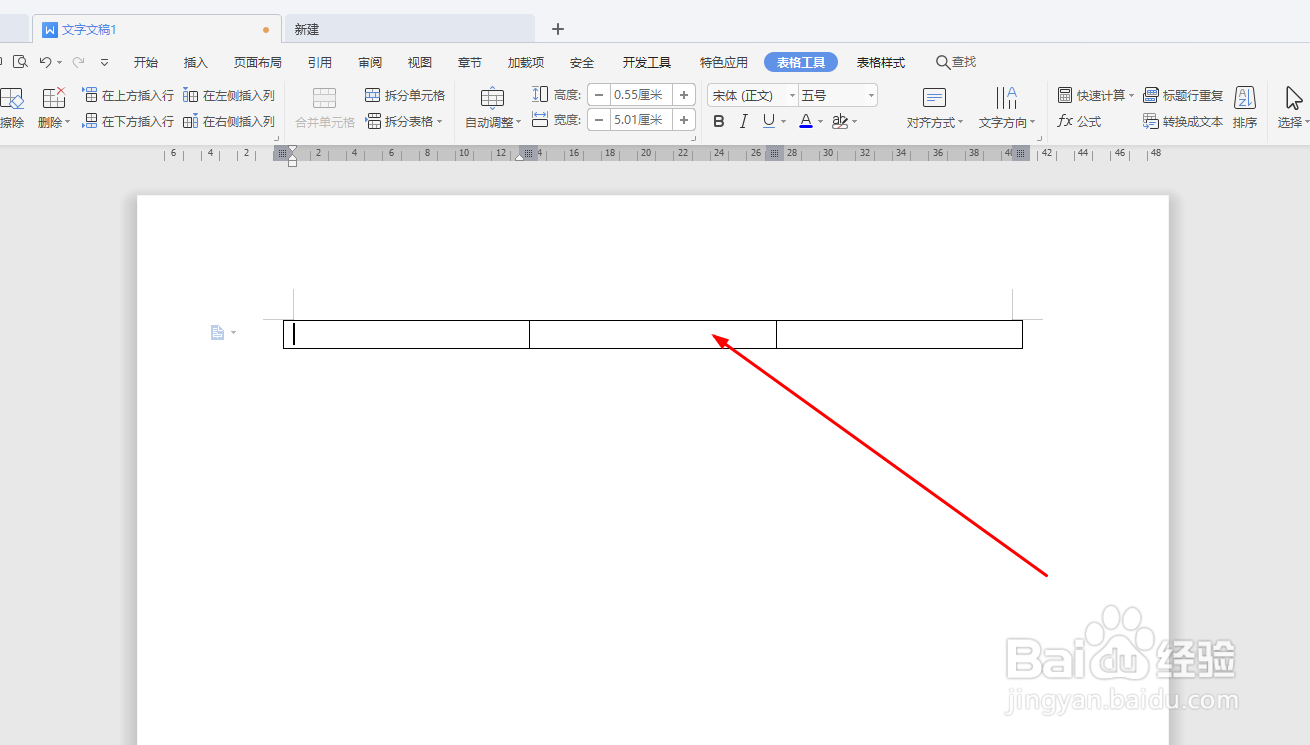
Task: Open the Select (选择) tool menu
Action: pyautogui.click(x=1294, y=108)
